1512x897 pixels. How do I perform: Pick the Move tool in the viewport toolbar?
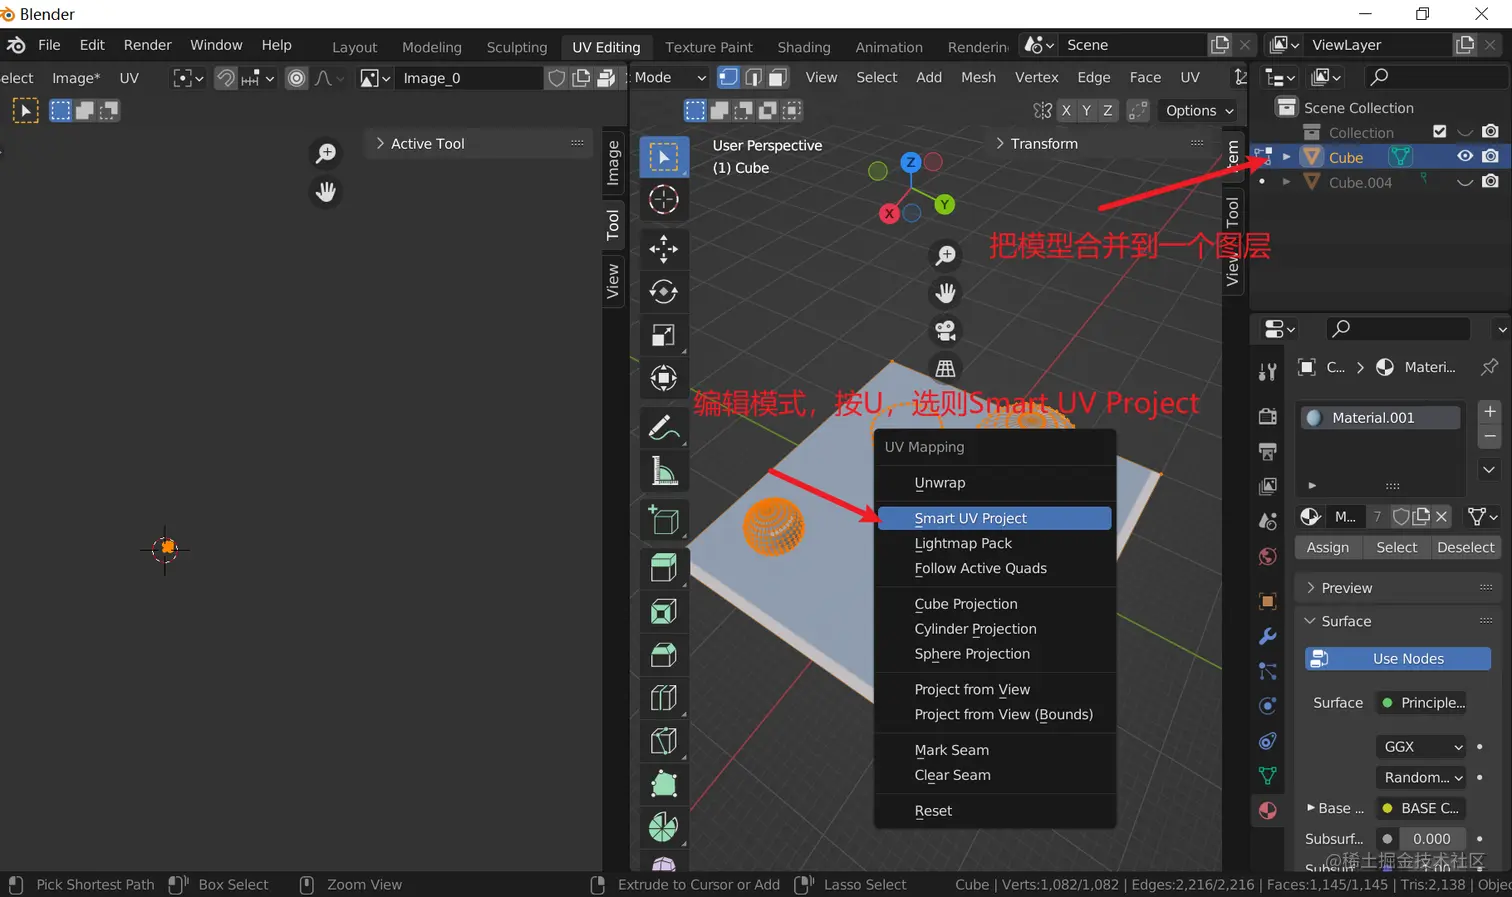tap(664, 248)
